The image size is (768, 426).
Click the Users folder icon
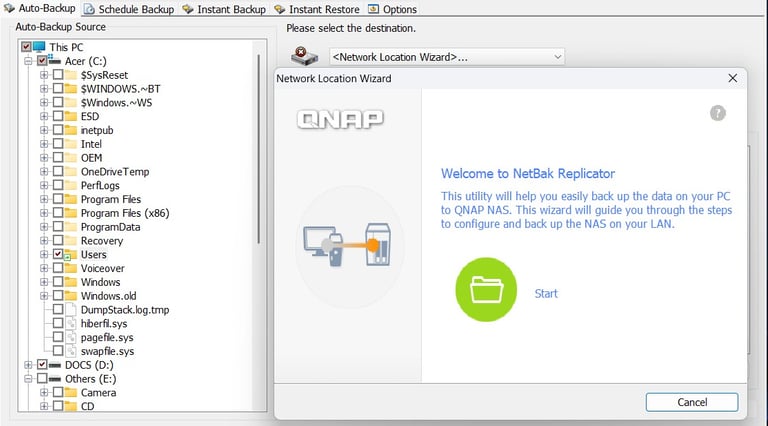(x=71, y=255)
